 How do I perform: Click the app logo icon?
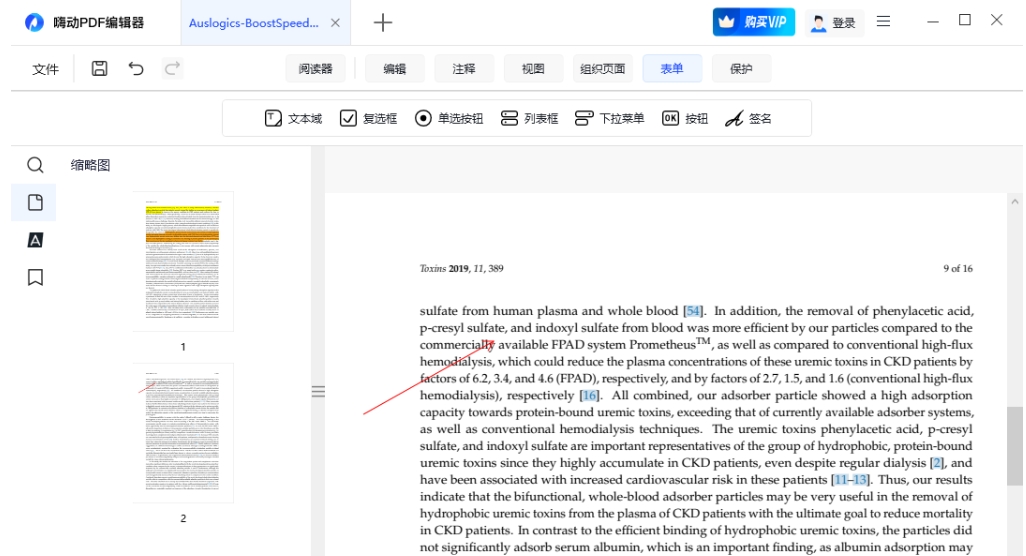point(34,22)
